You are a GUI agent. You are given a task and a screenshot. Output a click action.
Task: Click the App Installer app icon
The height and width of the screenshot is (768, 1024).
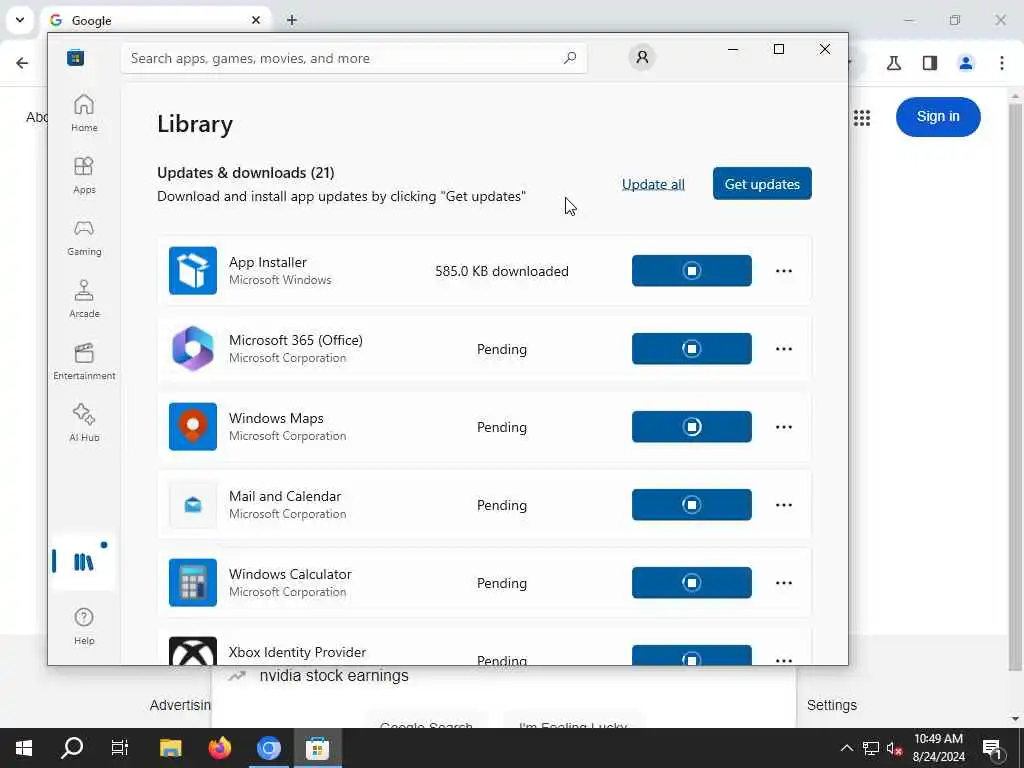(193, 270)
